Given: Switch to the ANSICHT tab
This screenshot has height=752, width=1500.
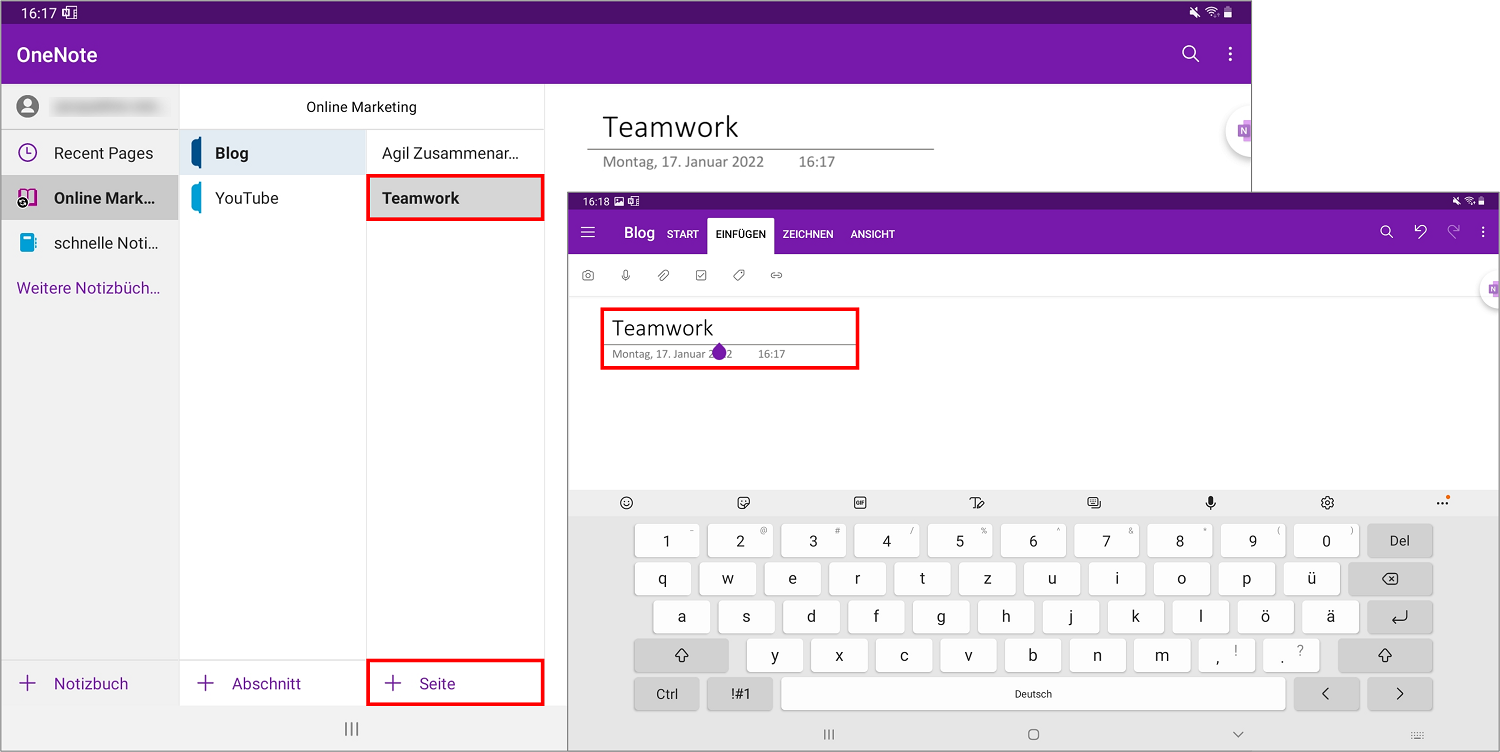Looking at the screenshot, I should point(873,234).
